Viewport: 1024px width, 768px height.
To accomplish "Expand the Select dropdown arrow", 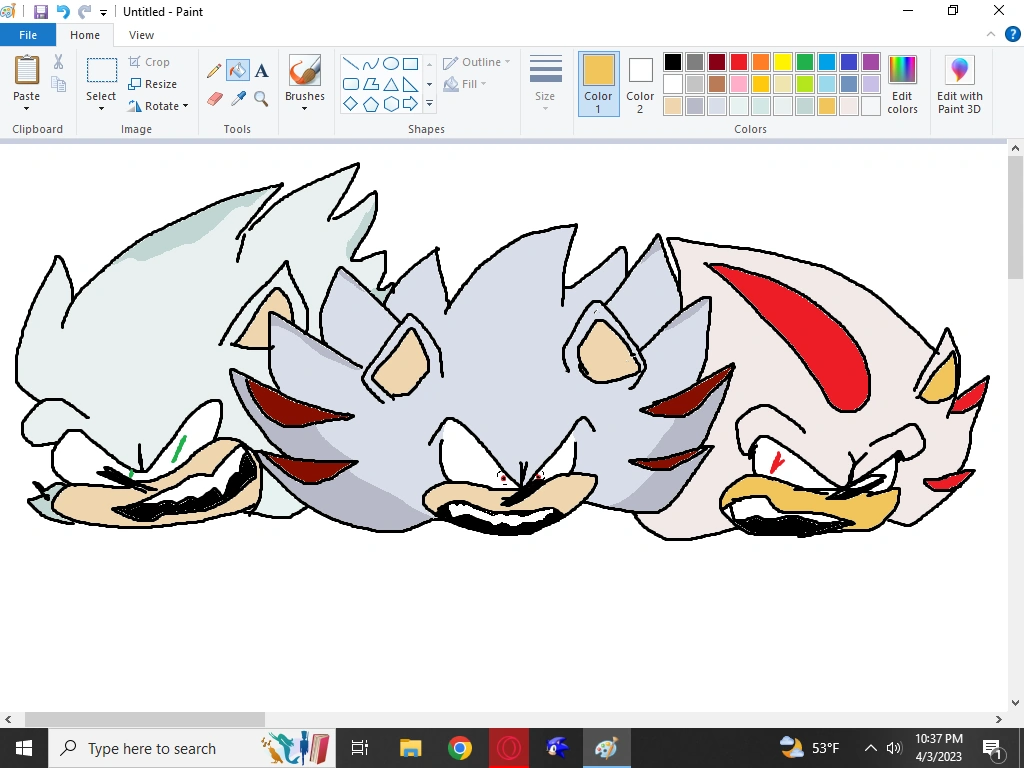I will (x=101, y=108).
